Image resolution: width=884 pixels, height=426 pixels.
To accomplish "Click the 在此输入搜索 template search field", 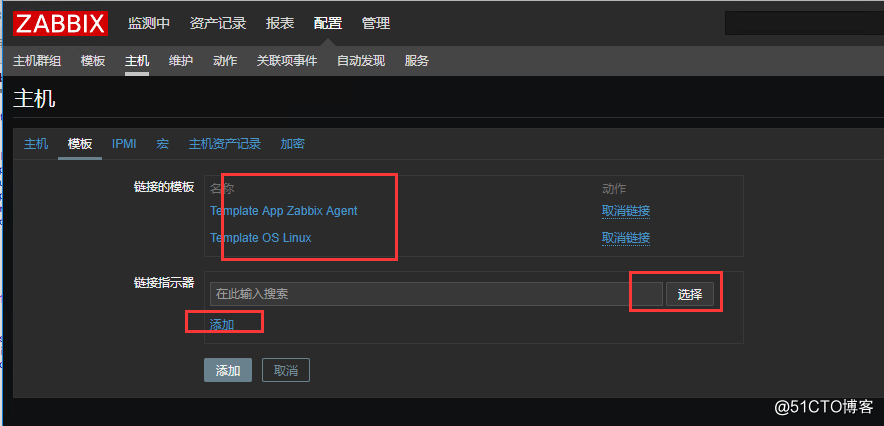I will tap(436, 294).
